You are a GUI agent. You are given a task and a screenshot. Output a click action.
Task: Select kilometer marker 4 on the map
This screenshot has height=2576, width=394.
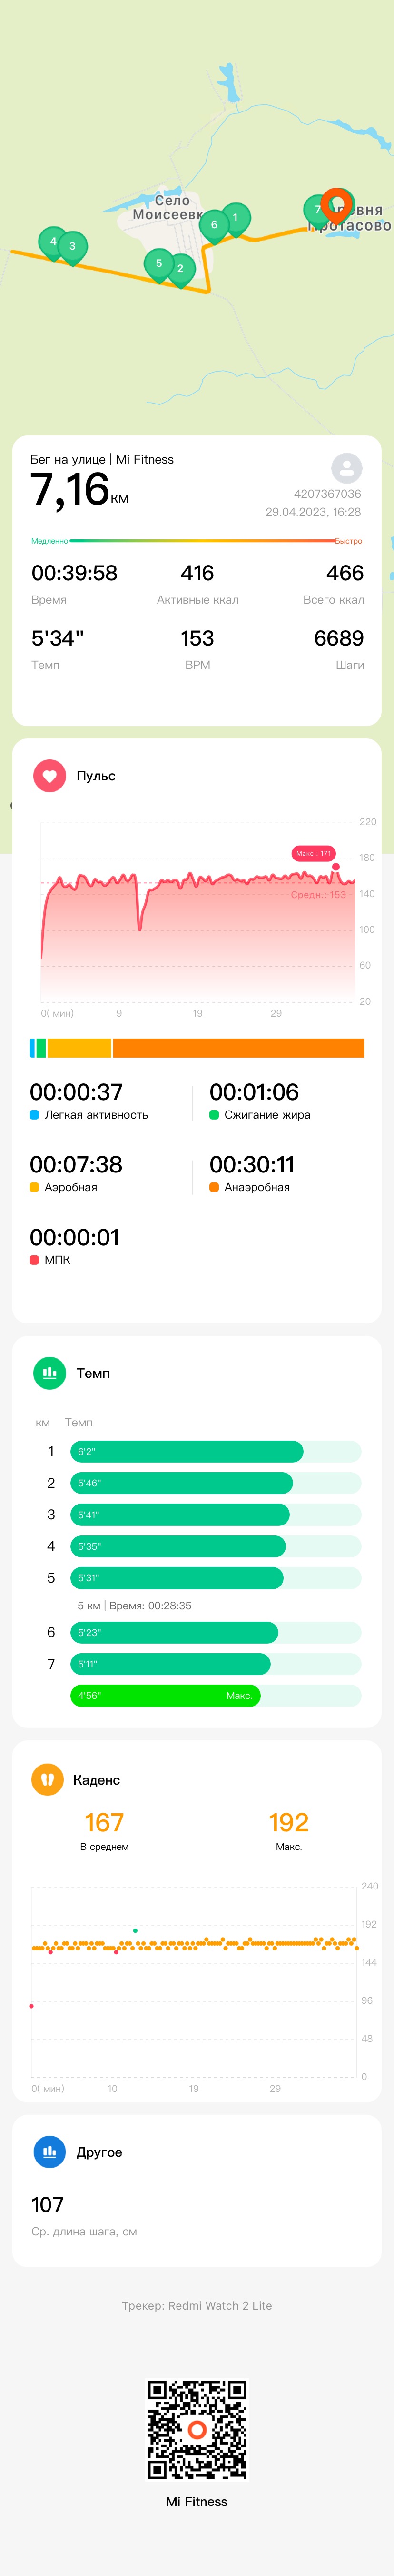click(53, 242)
